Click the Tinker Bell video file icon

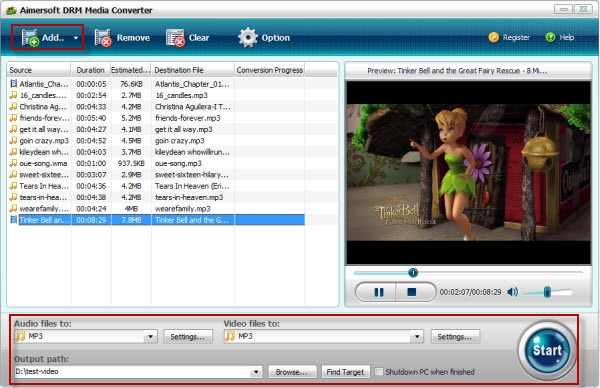(x=14, y=220)
